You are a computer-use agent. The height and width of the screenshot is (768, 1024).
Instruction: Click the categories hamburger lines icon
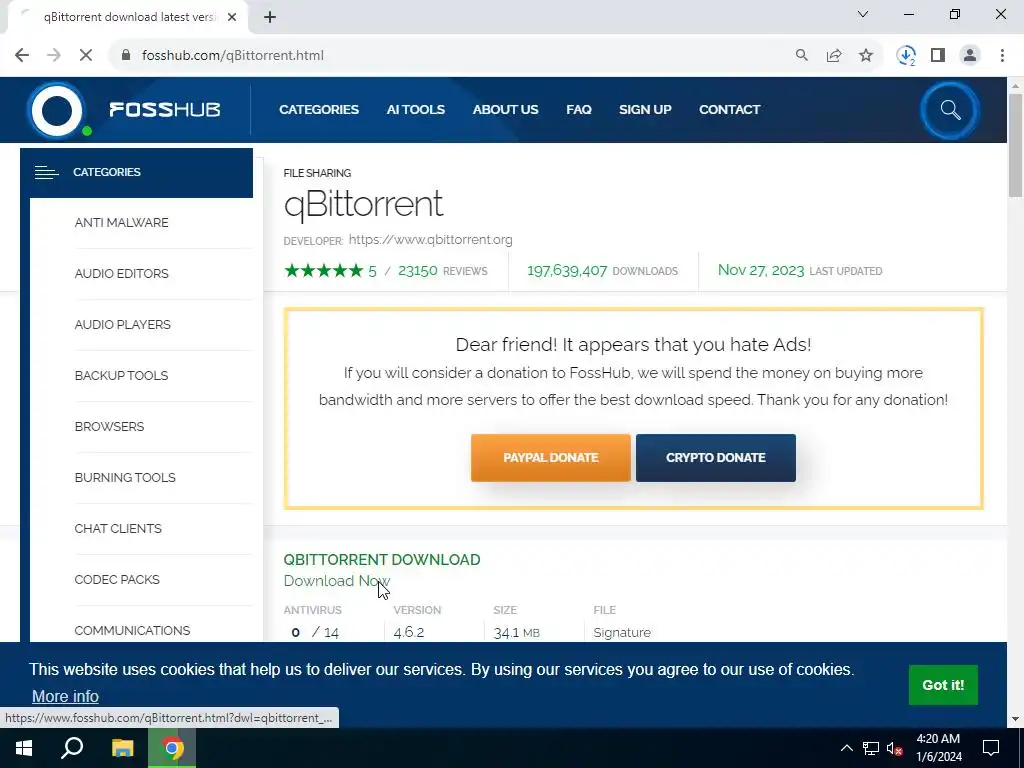(x=46, y=172)
